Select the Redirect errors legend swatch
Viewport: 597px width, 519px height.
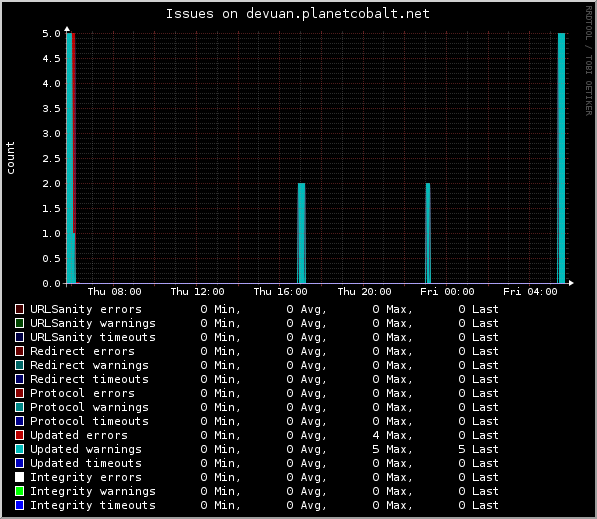[x=19, y=351]
